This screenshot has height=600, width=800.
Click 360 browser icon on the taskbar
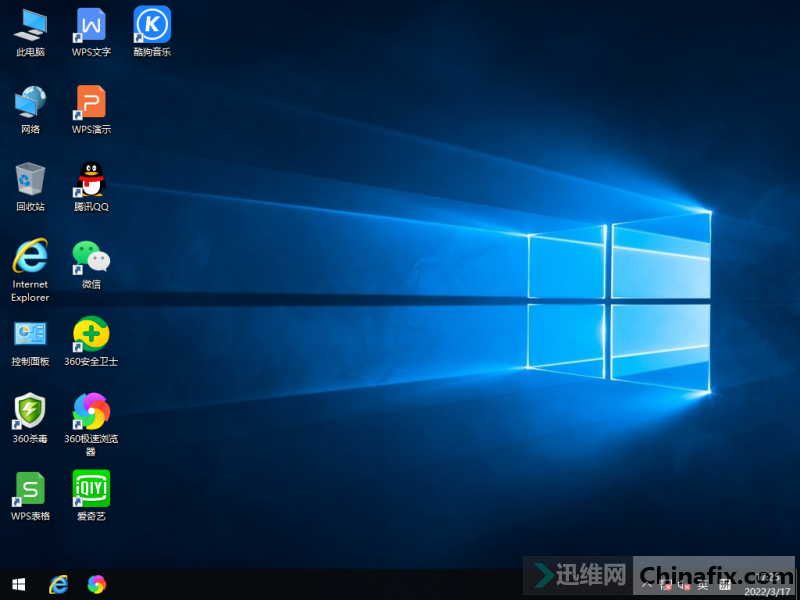(x=96, y=585)
